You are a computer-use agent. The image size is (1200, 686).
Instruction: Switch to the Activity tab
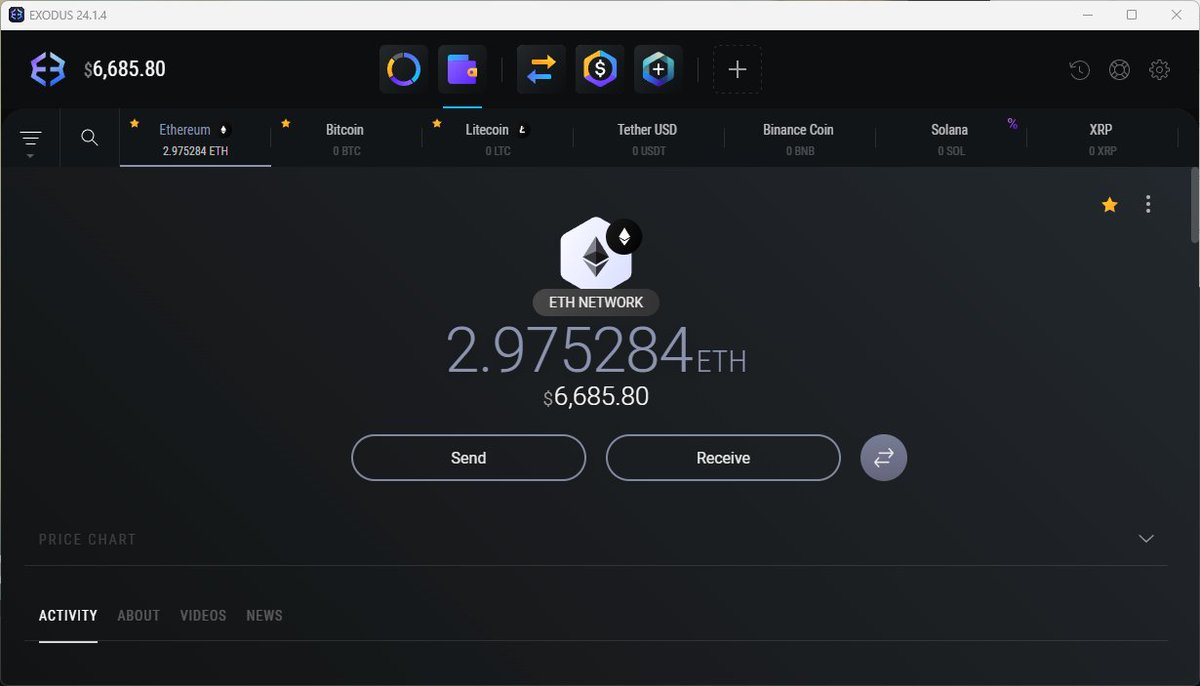tap(68, 616)
